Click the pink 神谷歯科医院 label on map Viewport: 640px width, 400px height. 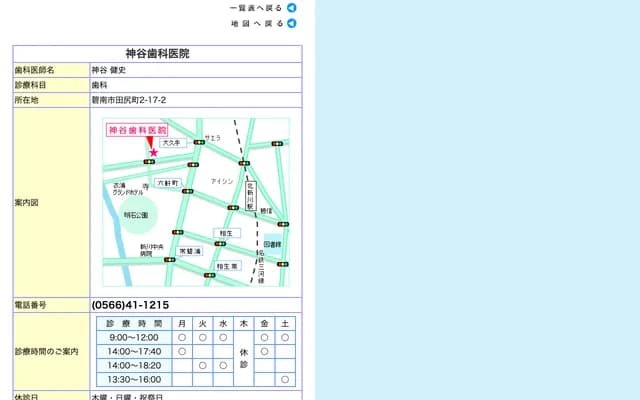point(137,130)
